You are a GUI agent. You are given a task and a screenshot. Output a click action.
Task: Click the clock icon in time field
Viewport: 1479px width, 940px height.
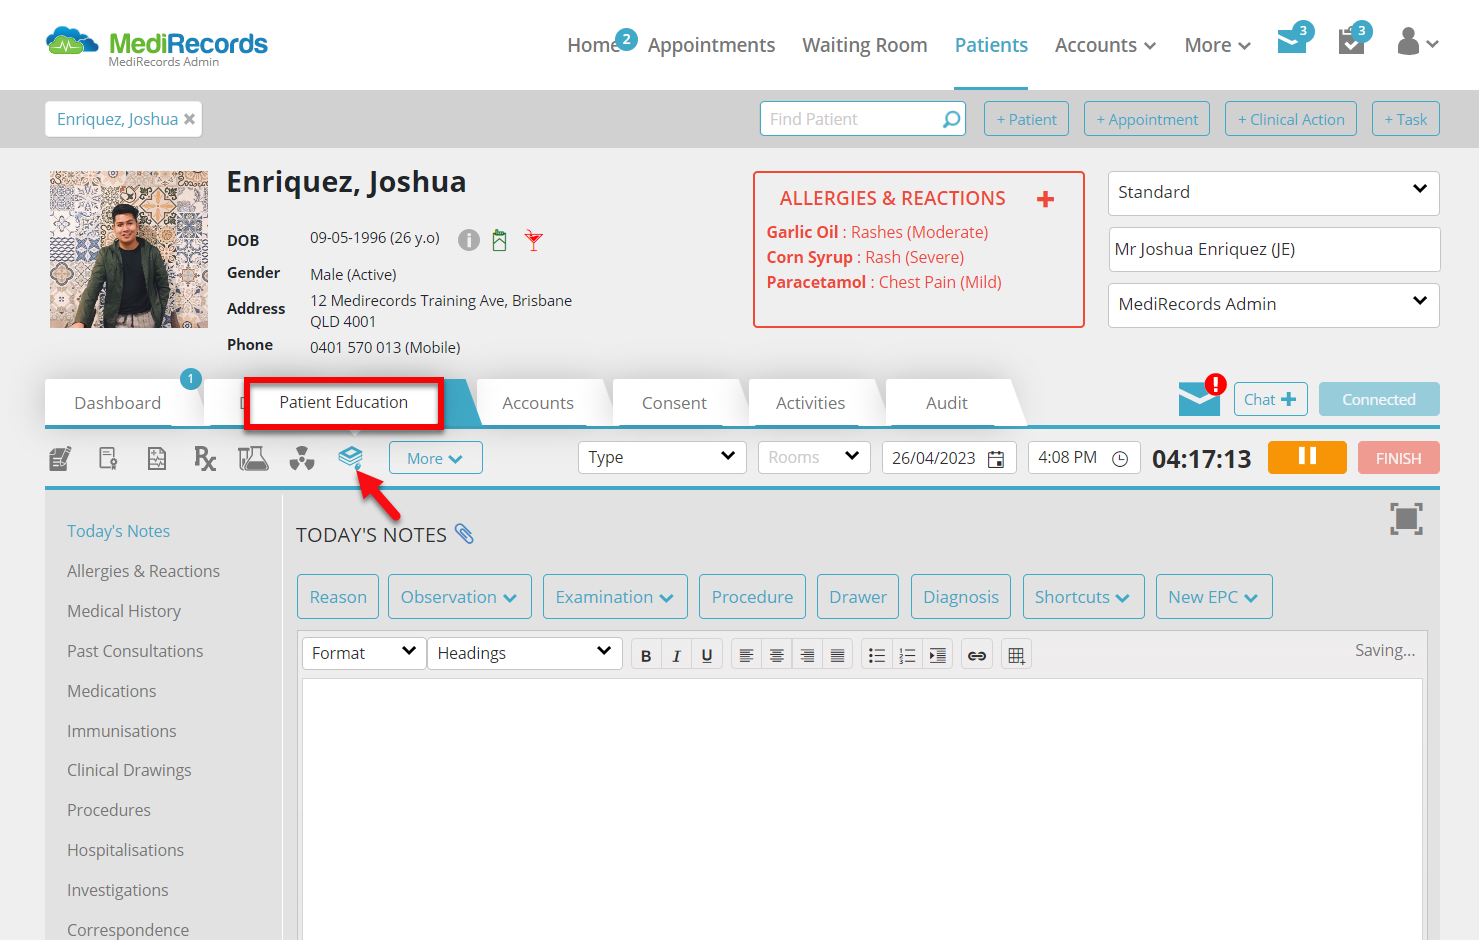[1120, 459]
